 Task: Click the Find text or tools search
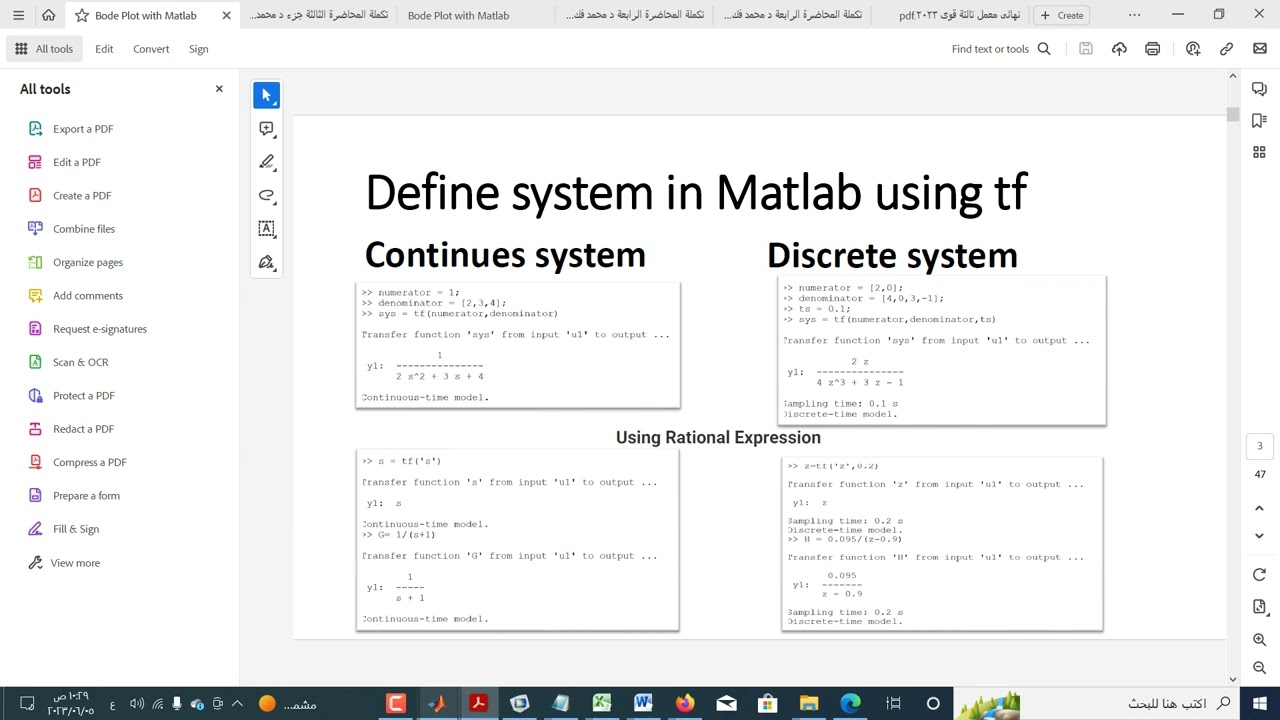point(1001,49)
